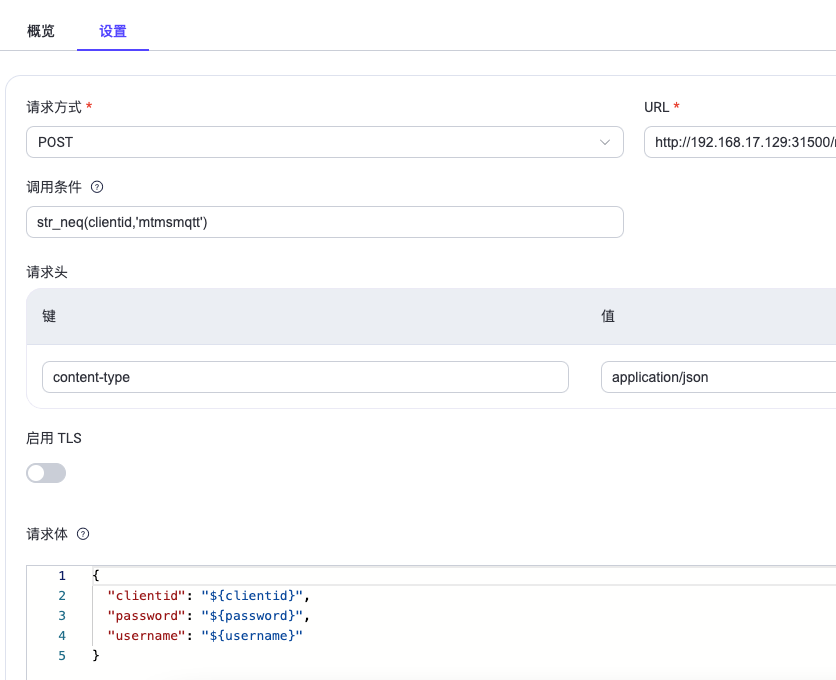Image resolution: width=836 pixels, height=680 pixels.
Task: Click into the URL input field
Action: click(740, 142)
